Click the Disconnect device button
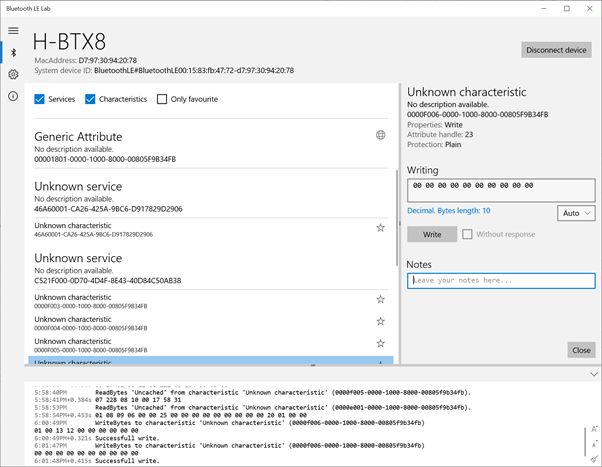This screenshot has height=467, width=602. pyautogui.click(x=556, y=50)
